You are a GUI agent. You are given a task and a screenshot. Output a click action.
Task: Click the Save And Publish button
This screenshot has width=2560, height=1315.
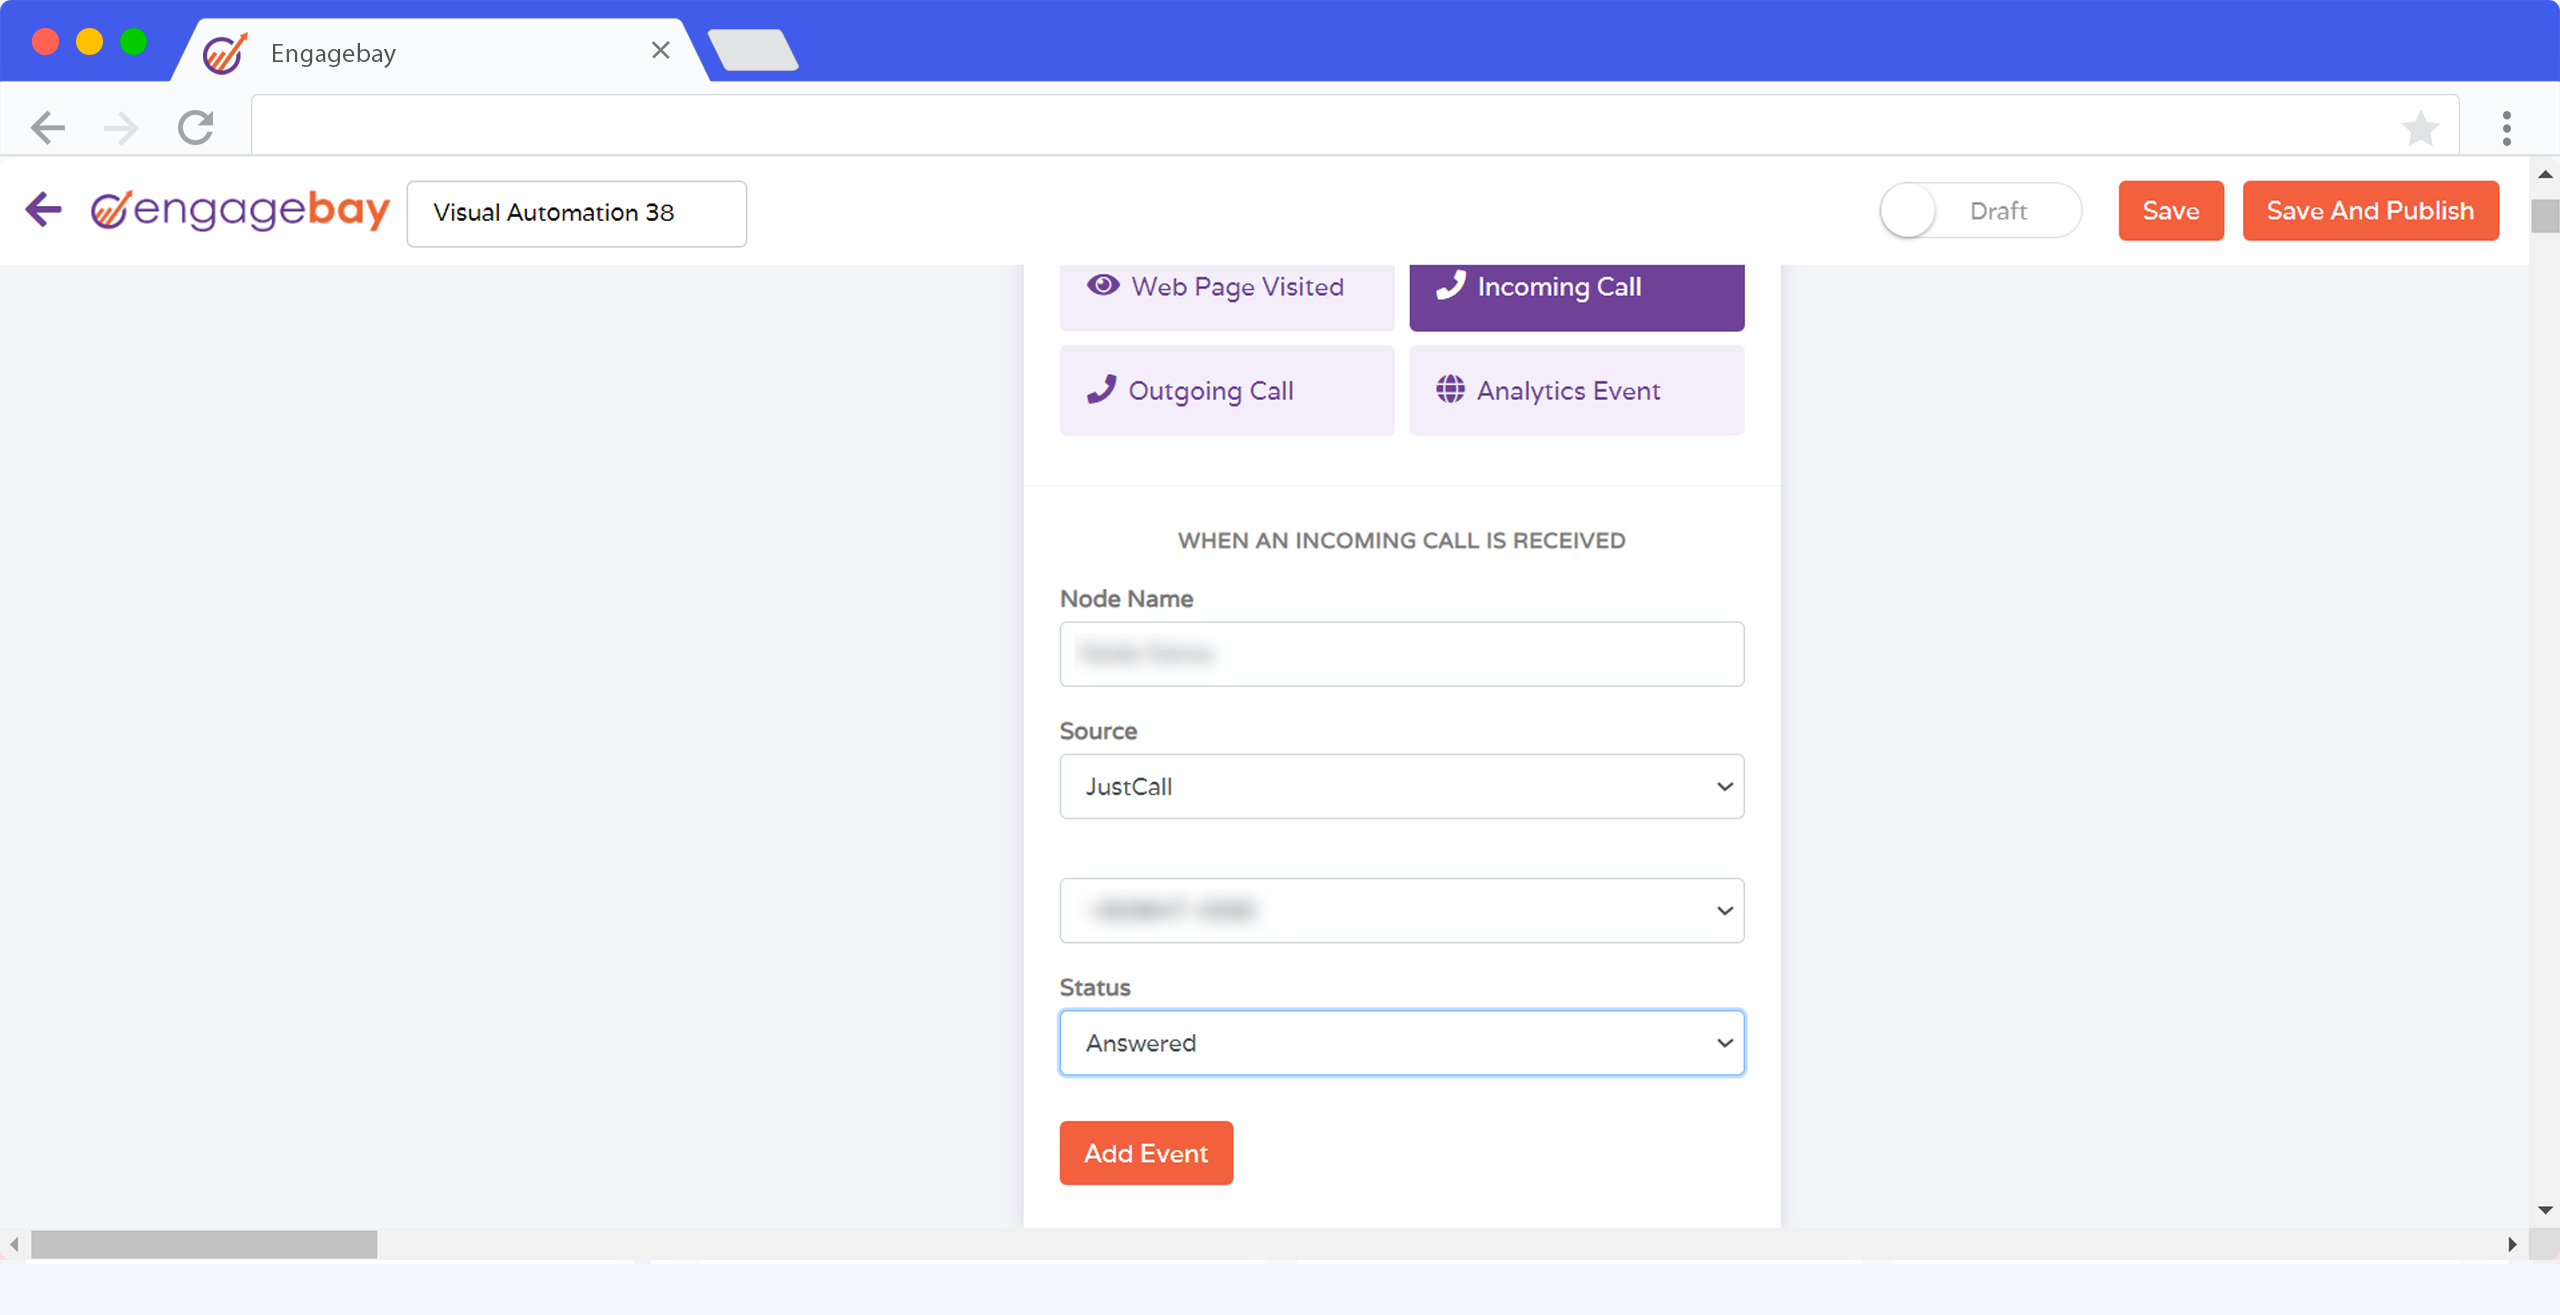2370,211
